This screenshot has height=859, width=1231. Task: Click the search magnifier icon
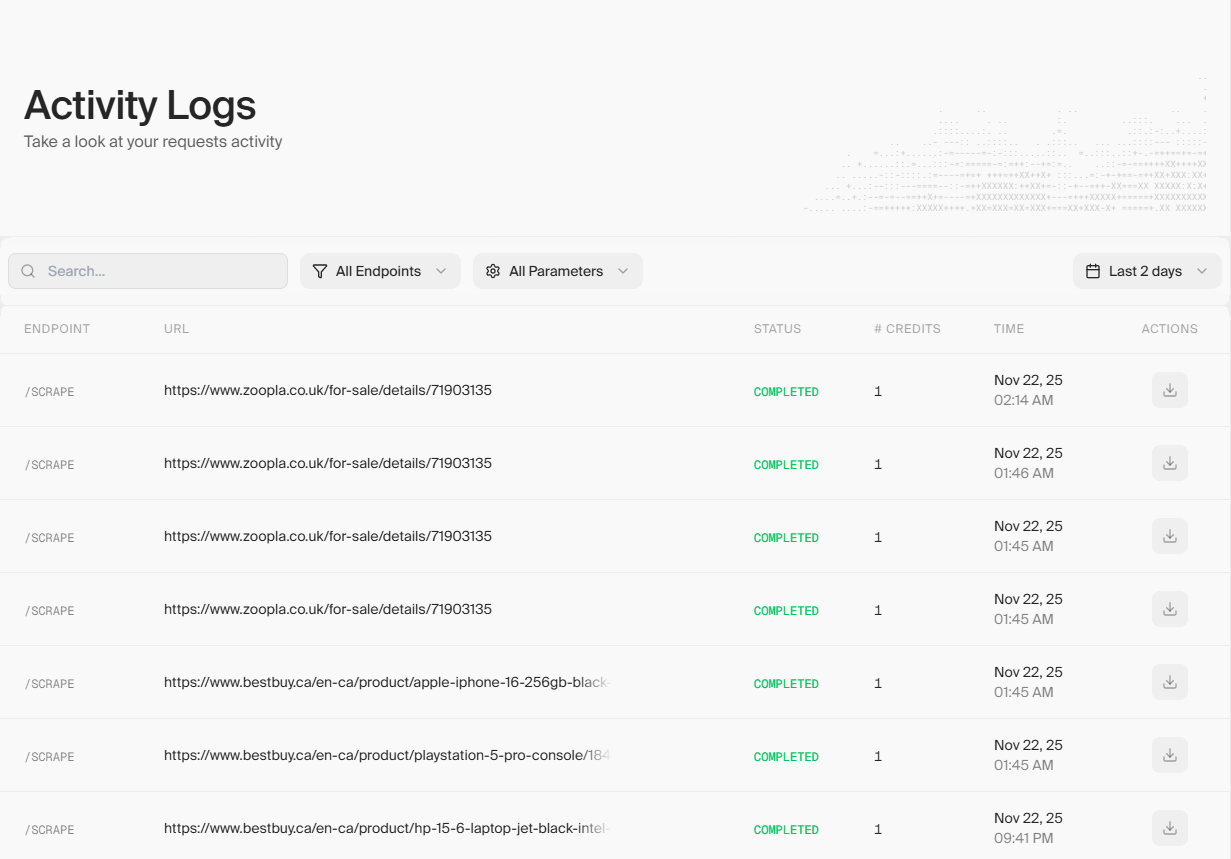click(28, 270)
